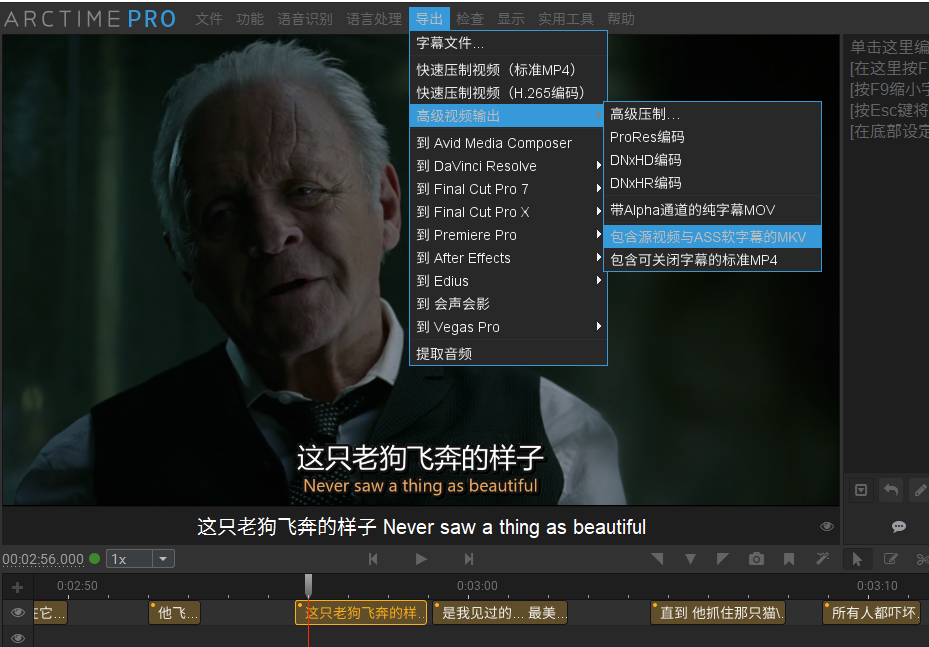Select 带Alpha通道的纯字幕MOV option
The width and height of the screenshot is (929, 647).
(712, 210)
